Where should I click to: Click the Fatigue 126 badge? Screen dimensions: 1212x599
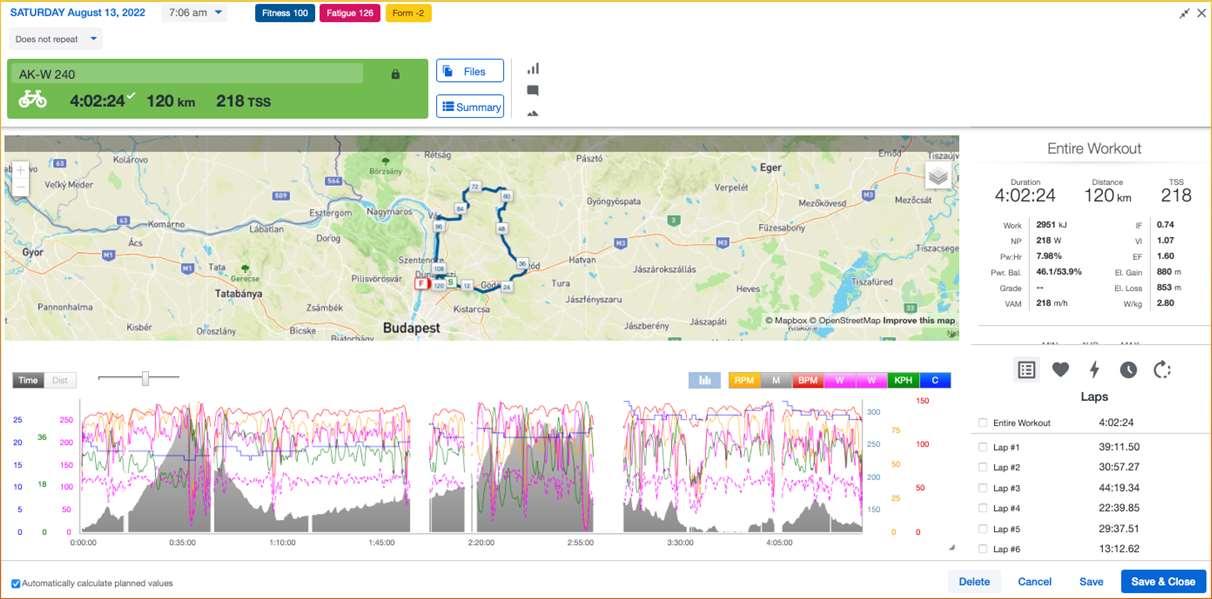350,13
